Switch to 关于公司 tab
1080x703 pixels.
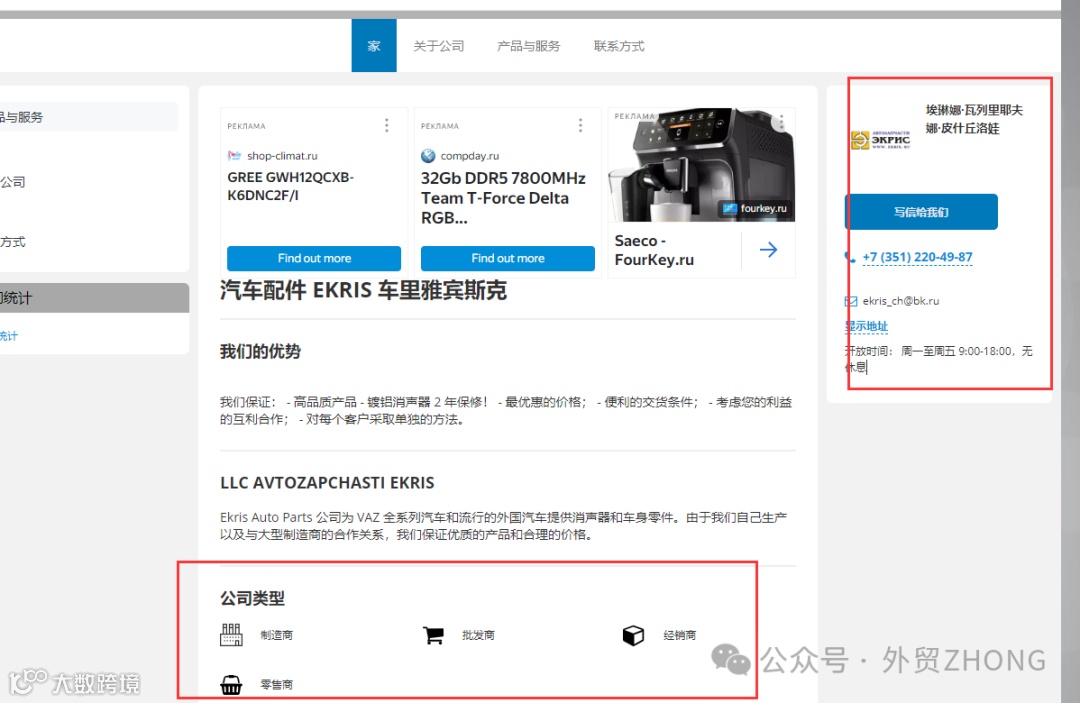(439, 46)
